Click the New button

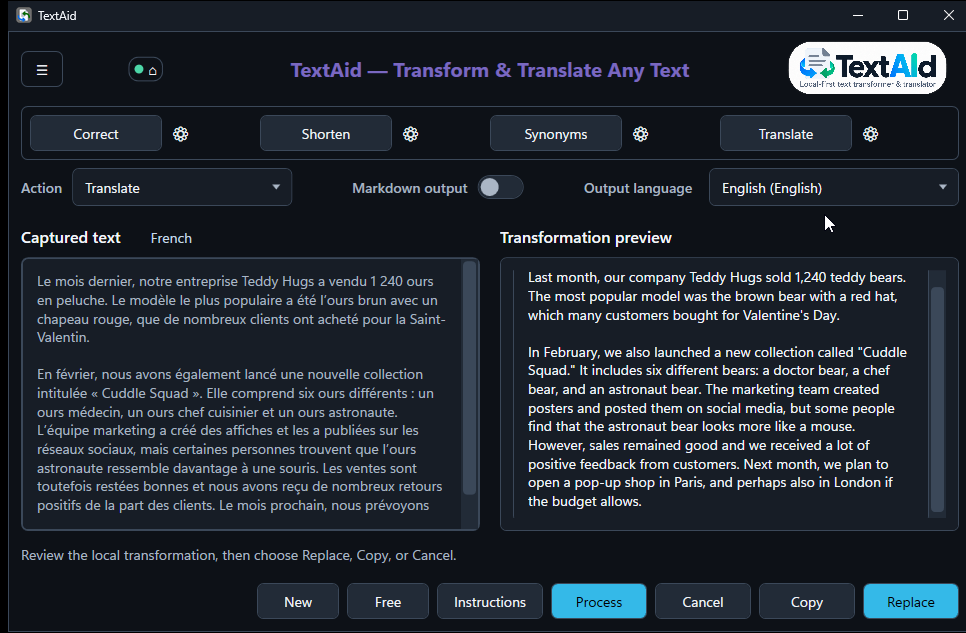click(298, 602)
